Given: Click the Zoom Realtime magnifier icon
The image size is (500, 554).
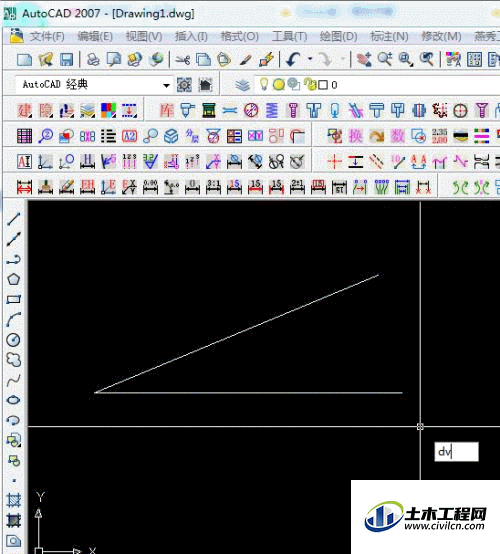Looking at the screenshot, I should [x=385, y=59].
